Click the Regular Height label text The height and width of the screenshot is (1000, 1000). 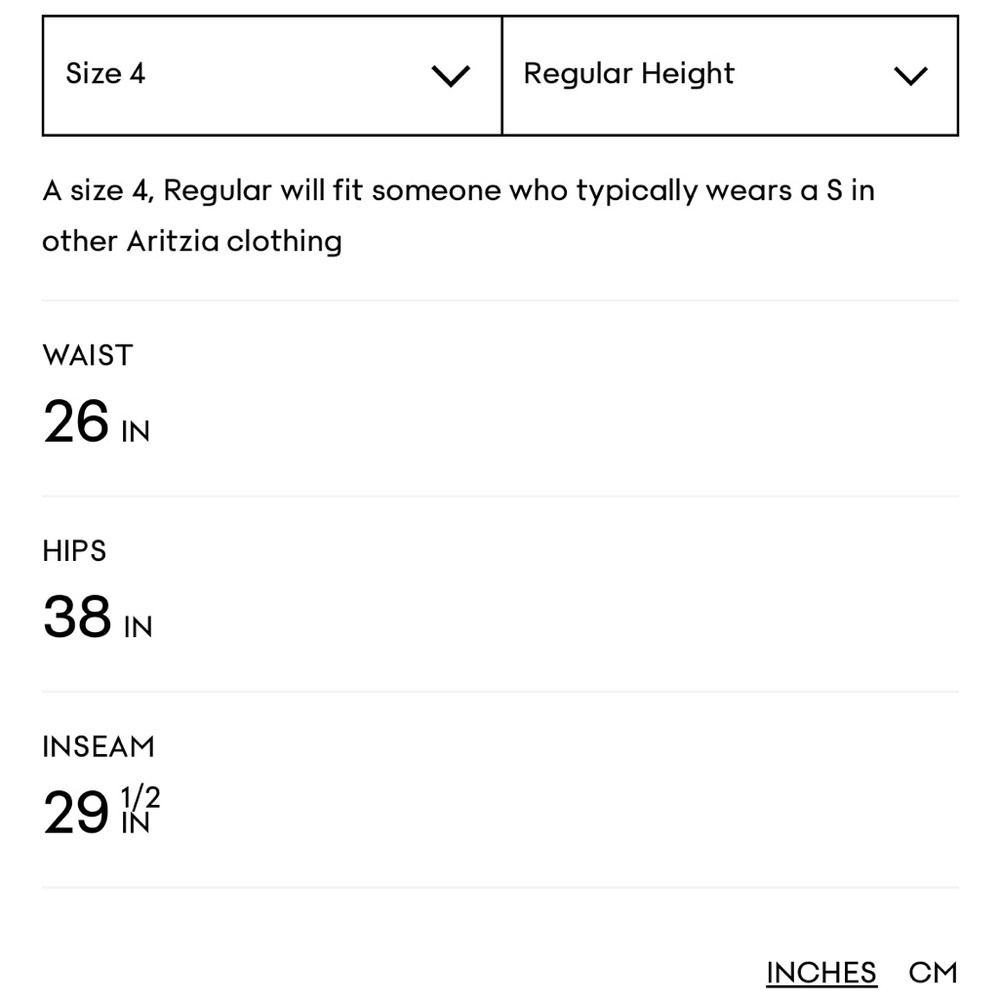(x=628, y=73)
